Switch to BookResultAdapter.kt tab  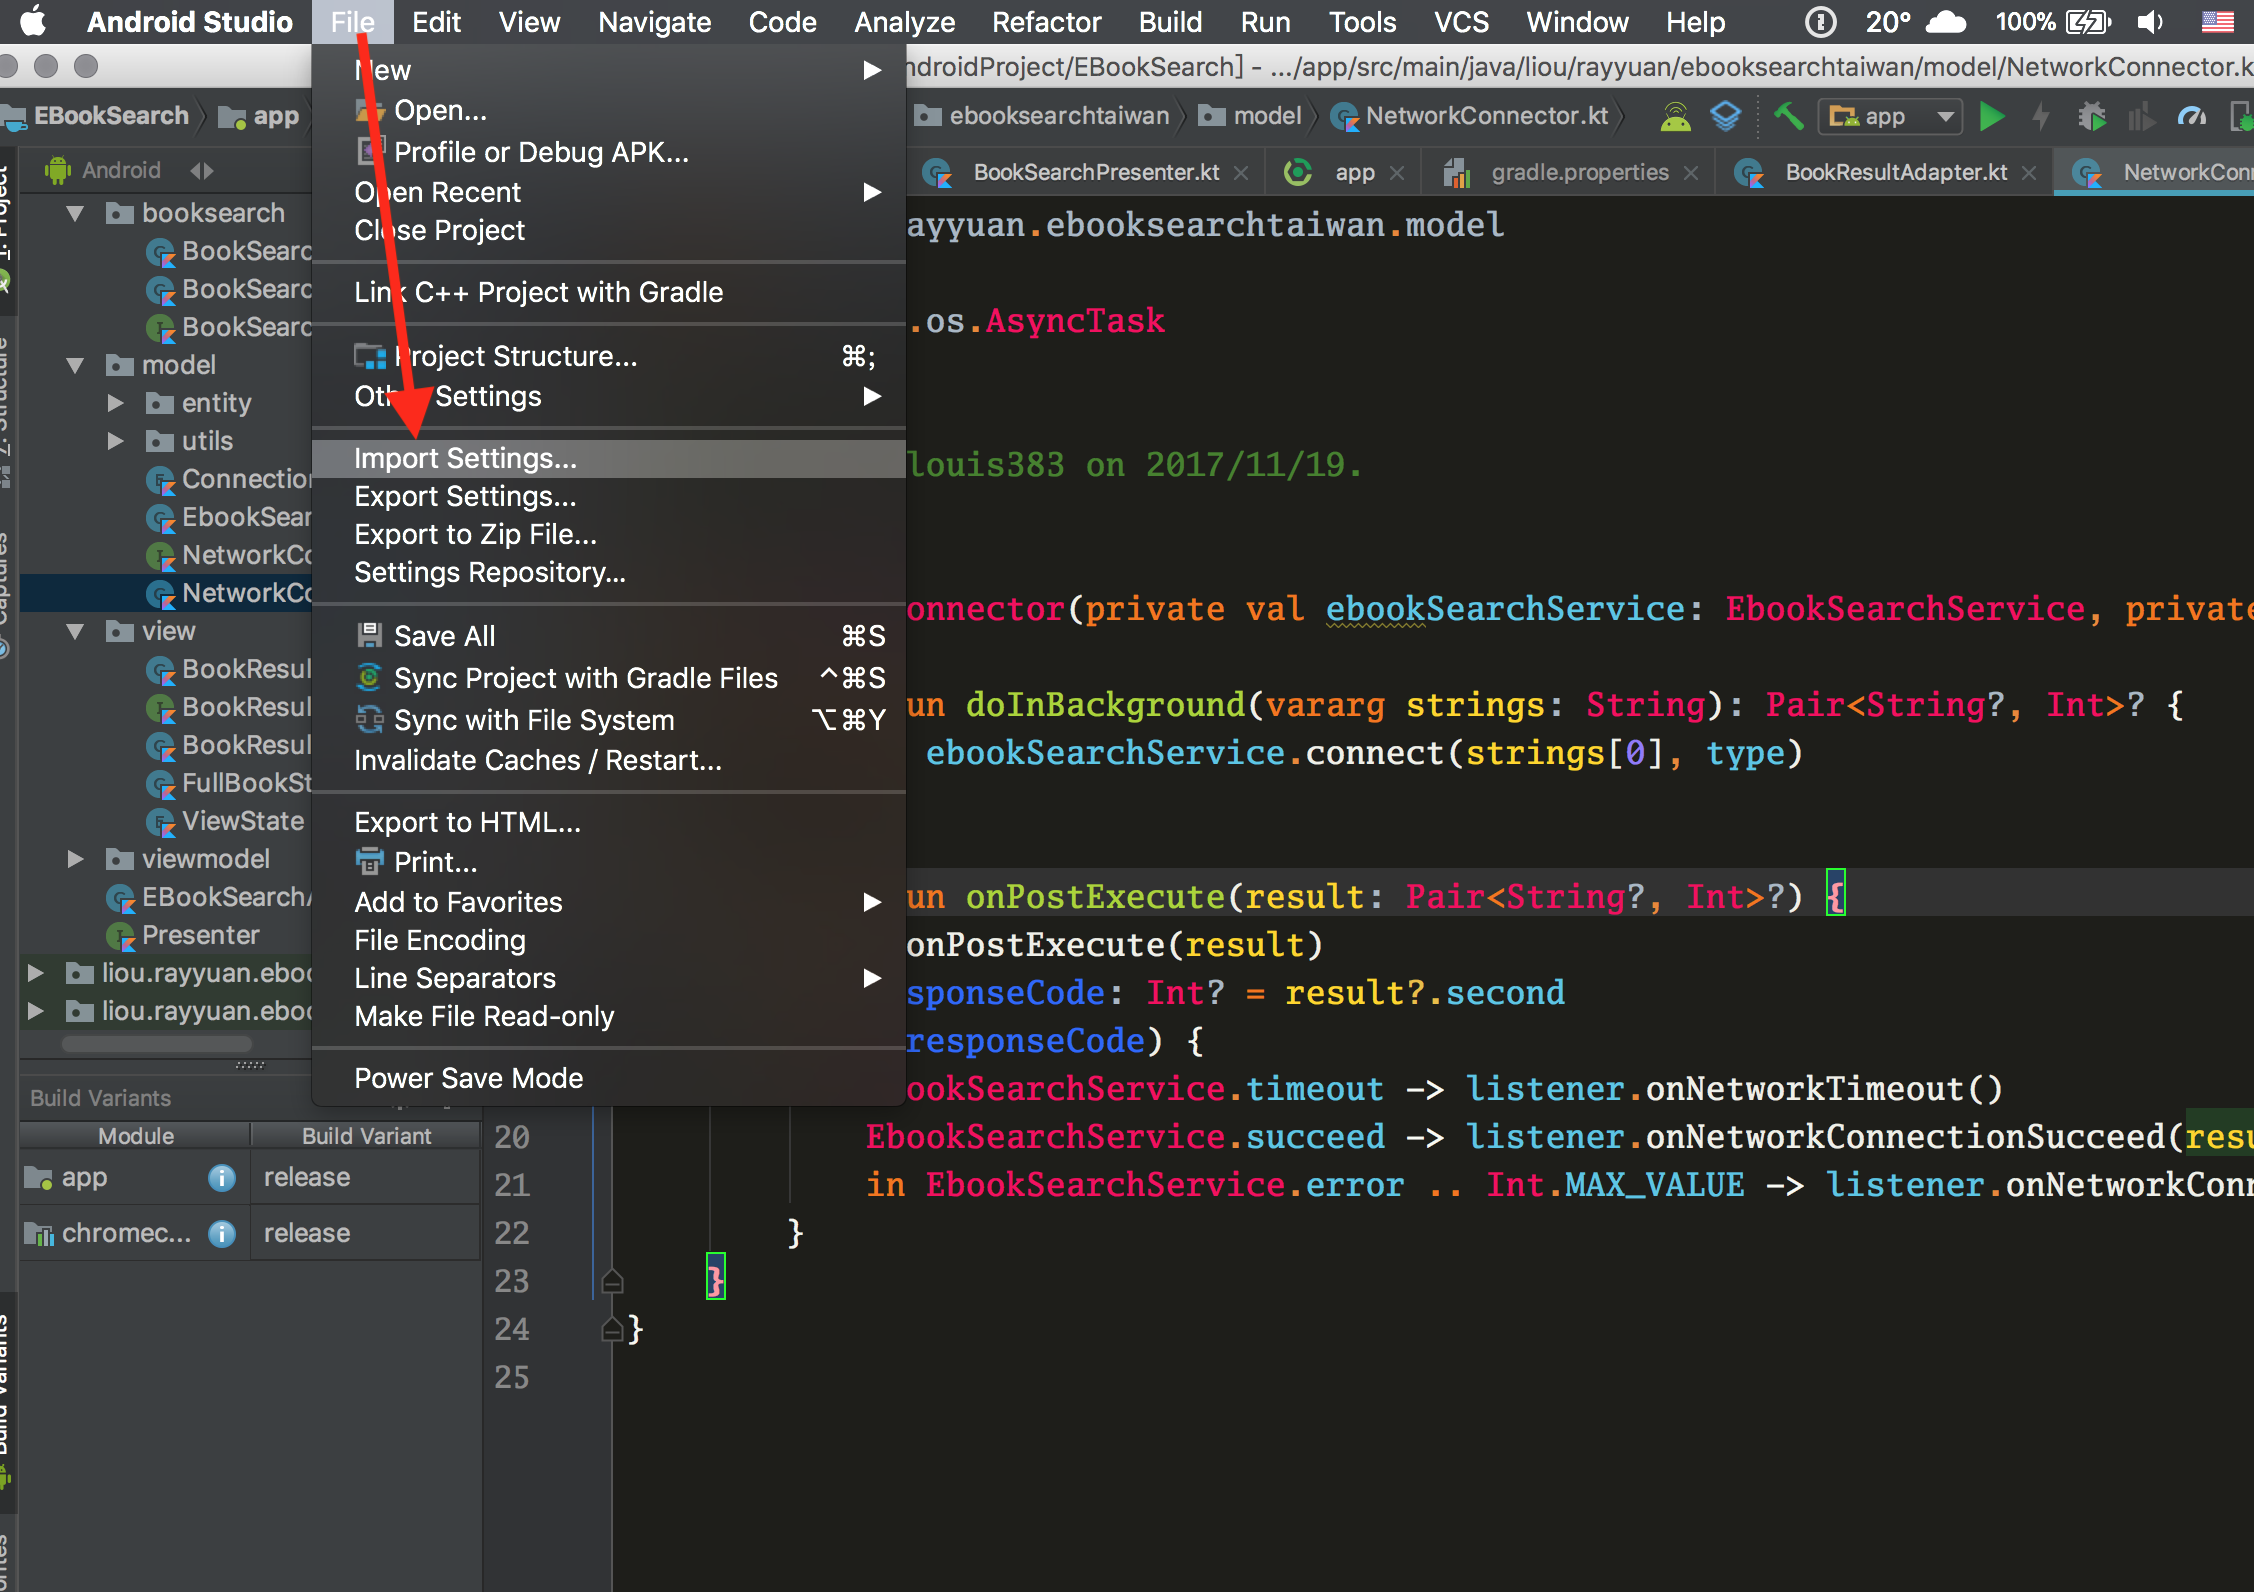[x=1896, y=173]
